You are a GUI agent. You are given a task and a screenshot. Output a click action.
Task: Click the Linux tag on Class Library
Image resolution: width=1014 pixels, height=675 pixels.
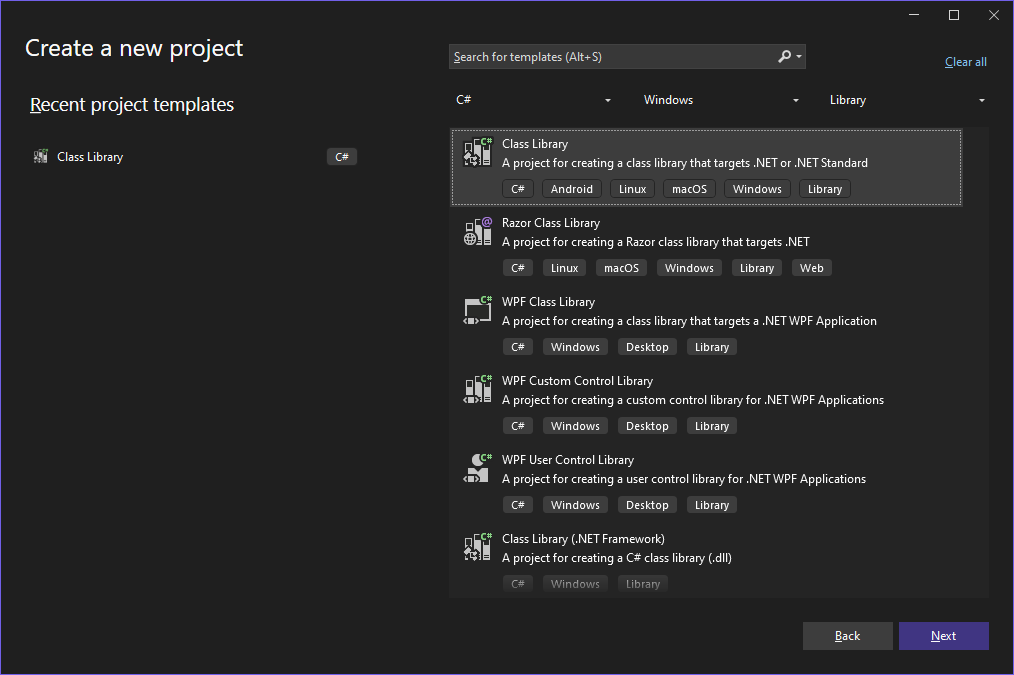point(632,189)
